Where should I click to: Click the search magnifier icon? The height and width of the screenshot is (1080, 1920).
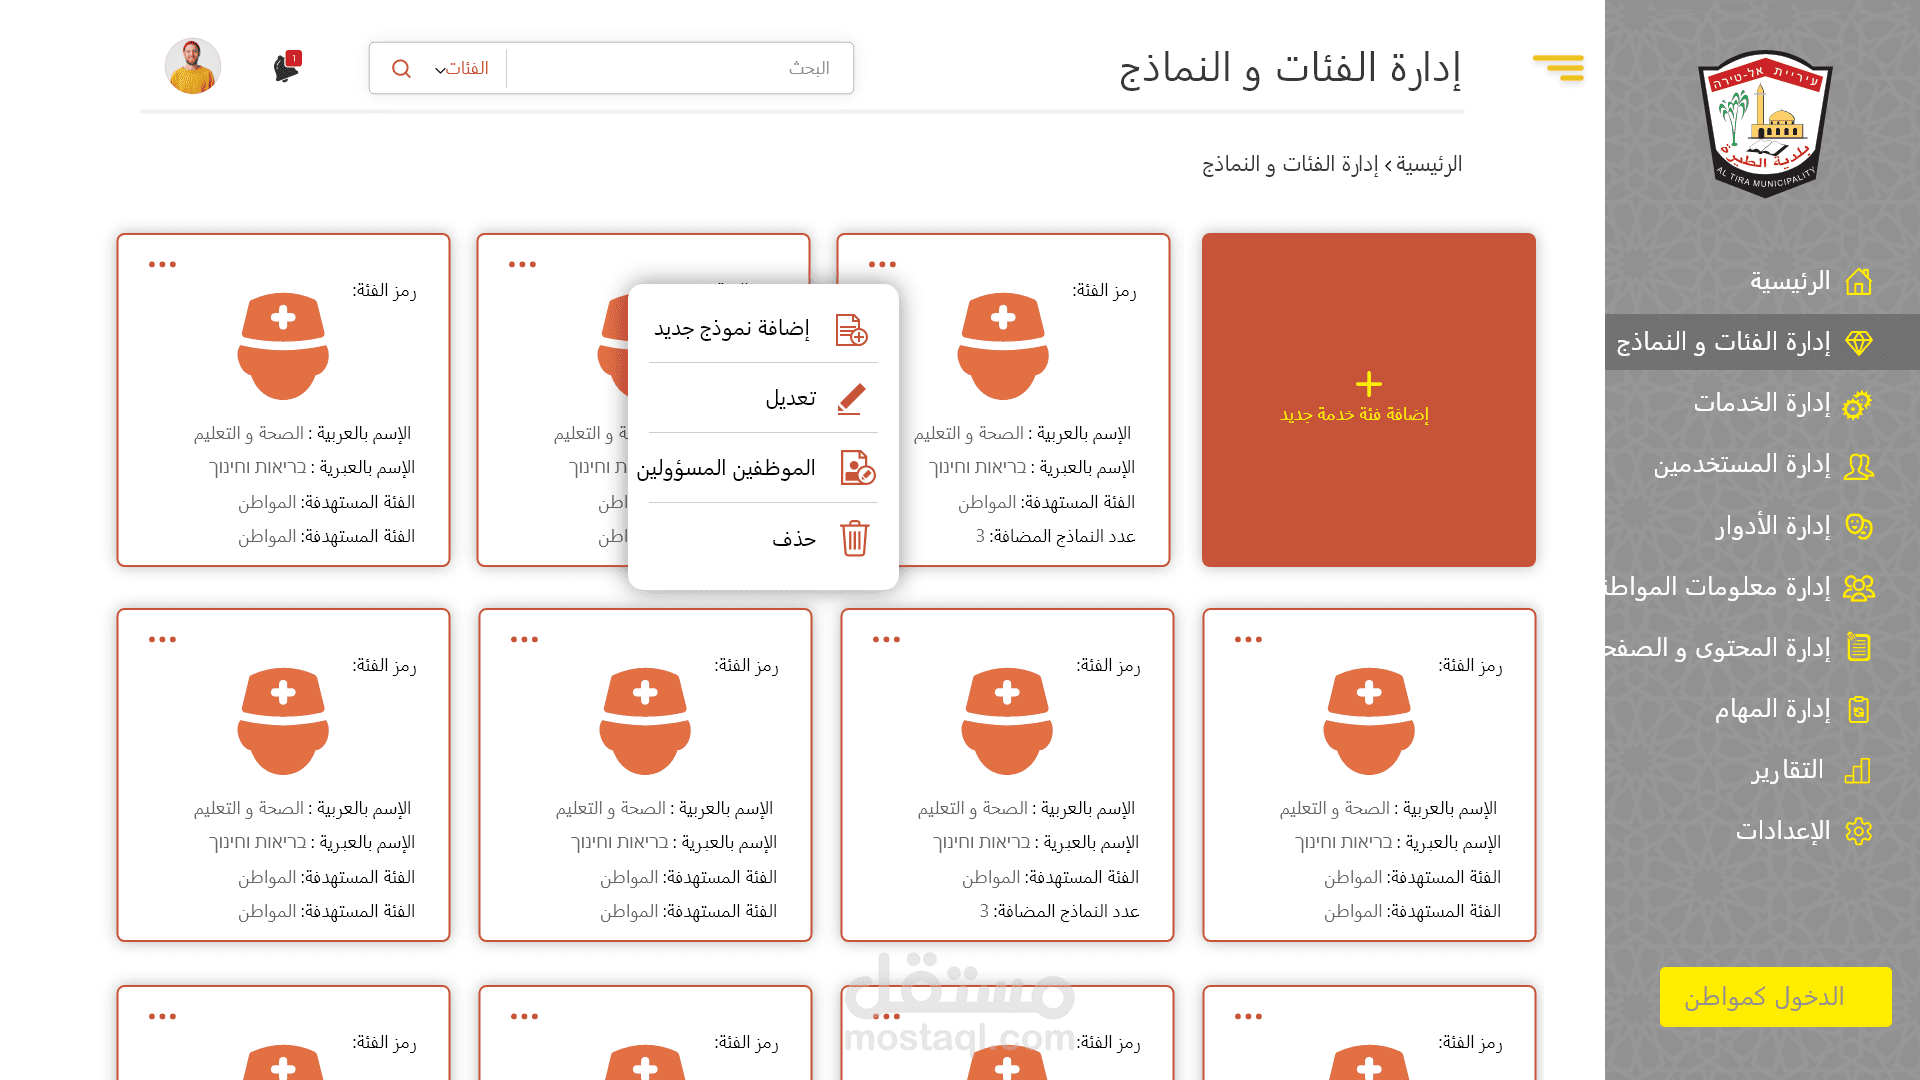click(401, 68)
